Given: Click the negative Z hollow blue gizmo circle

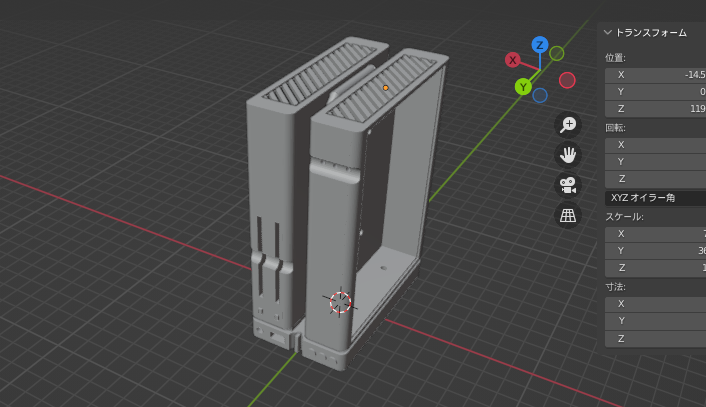Looking at the screenshot, I should [540, 95].
